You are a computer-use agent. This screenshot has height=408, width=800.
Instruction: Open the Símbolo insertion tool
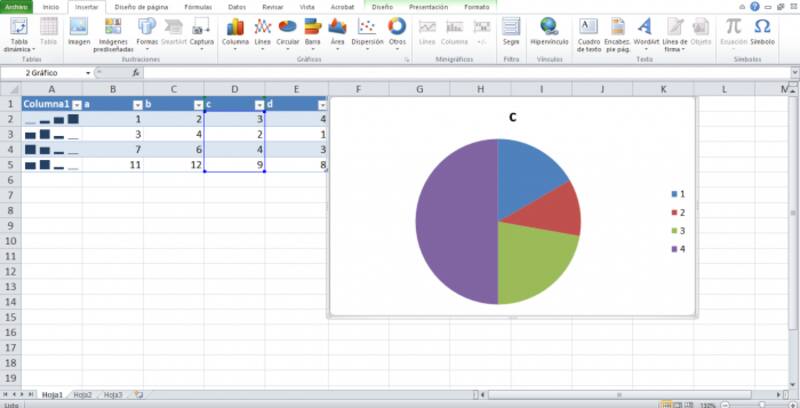pos(762,31)
